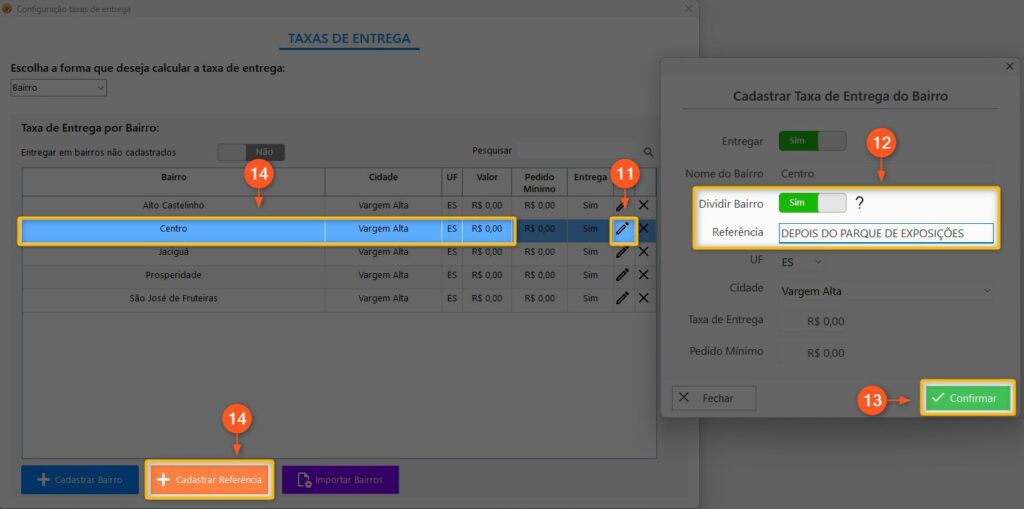Delete the São José de Fruteiras row

pyautogui.click(x=644, y=298)
